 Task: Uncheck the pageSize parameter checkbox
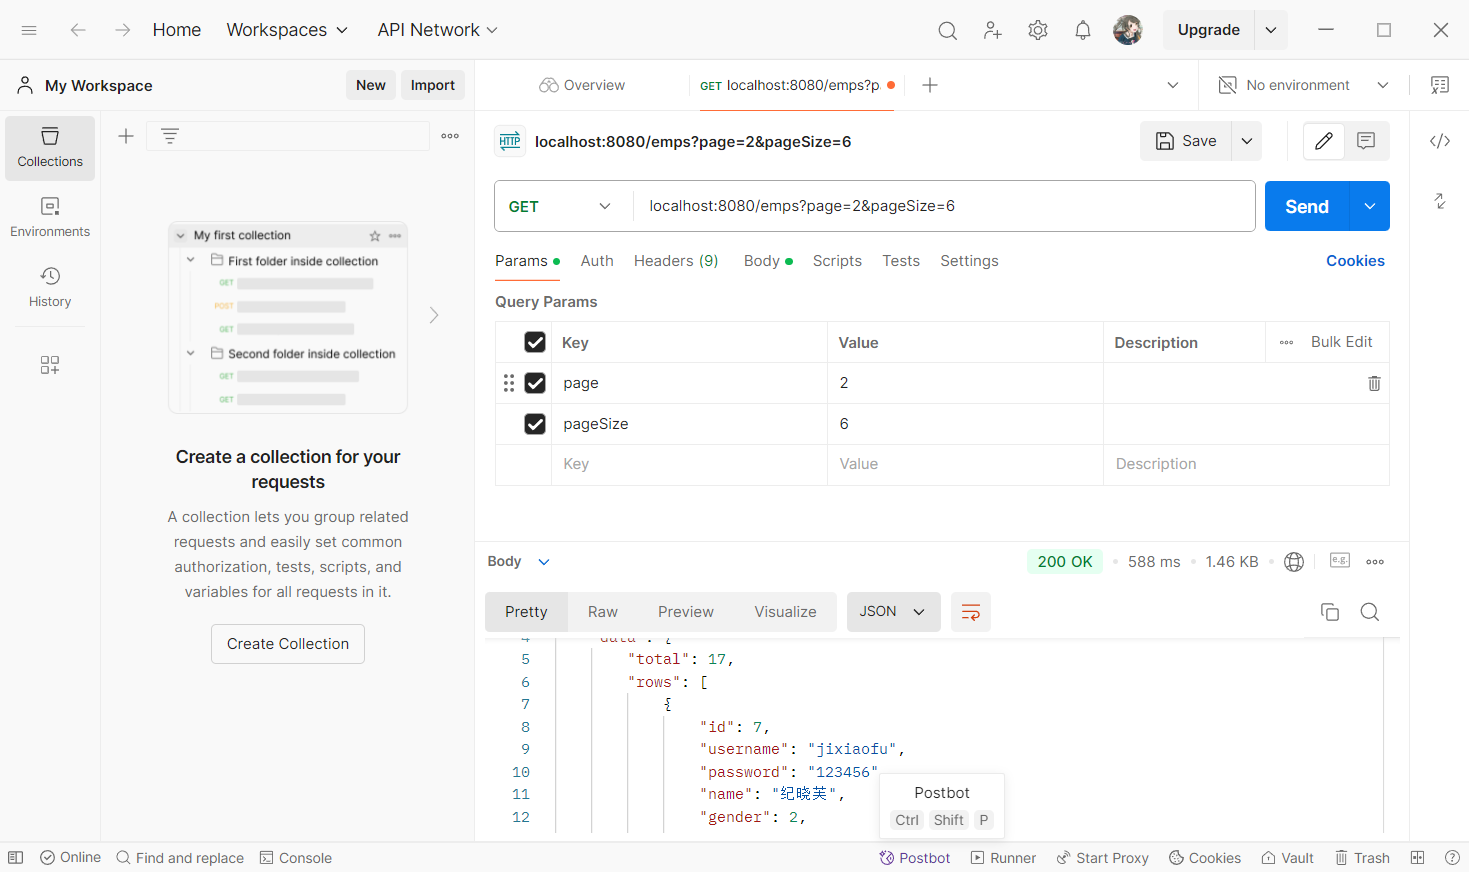(535, 424)
